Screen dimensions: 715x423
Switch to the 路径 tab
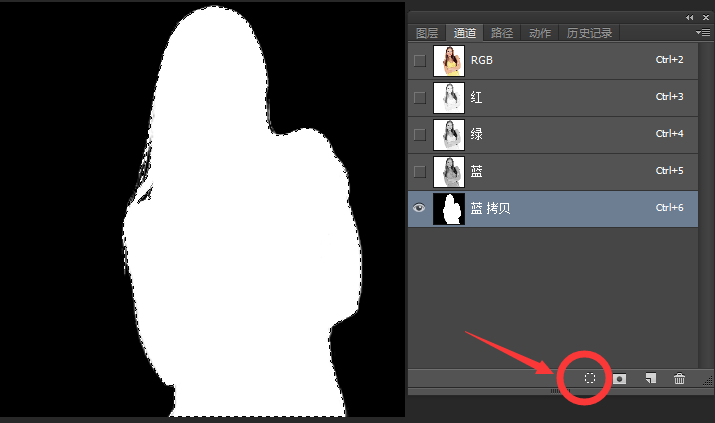[x=502, y=33]
